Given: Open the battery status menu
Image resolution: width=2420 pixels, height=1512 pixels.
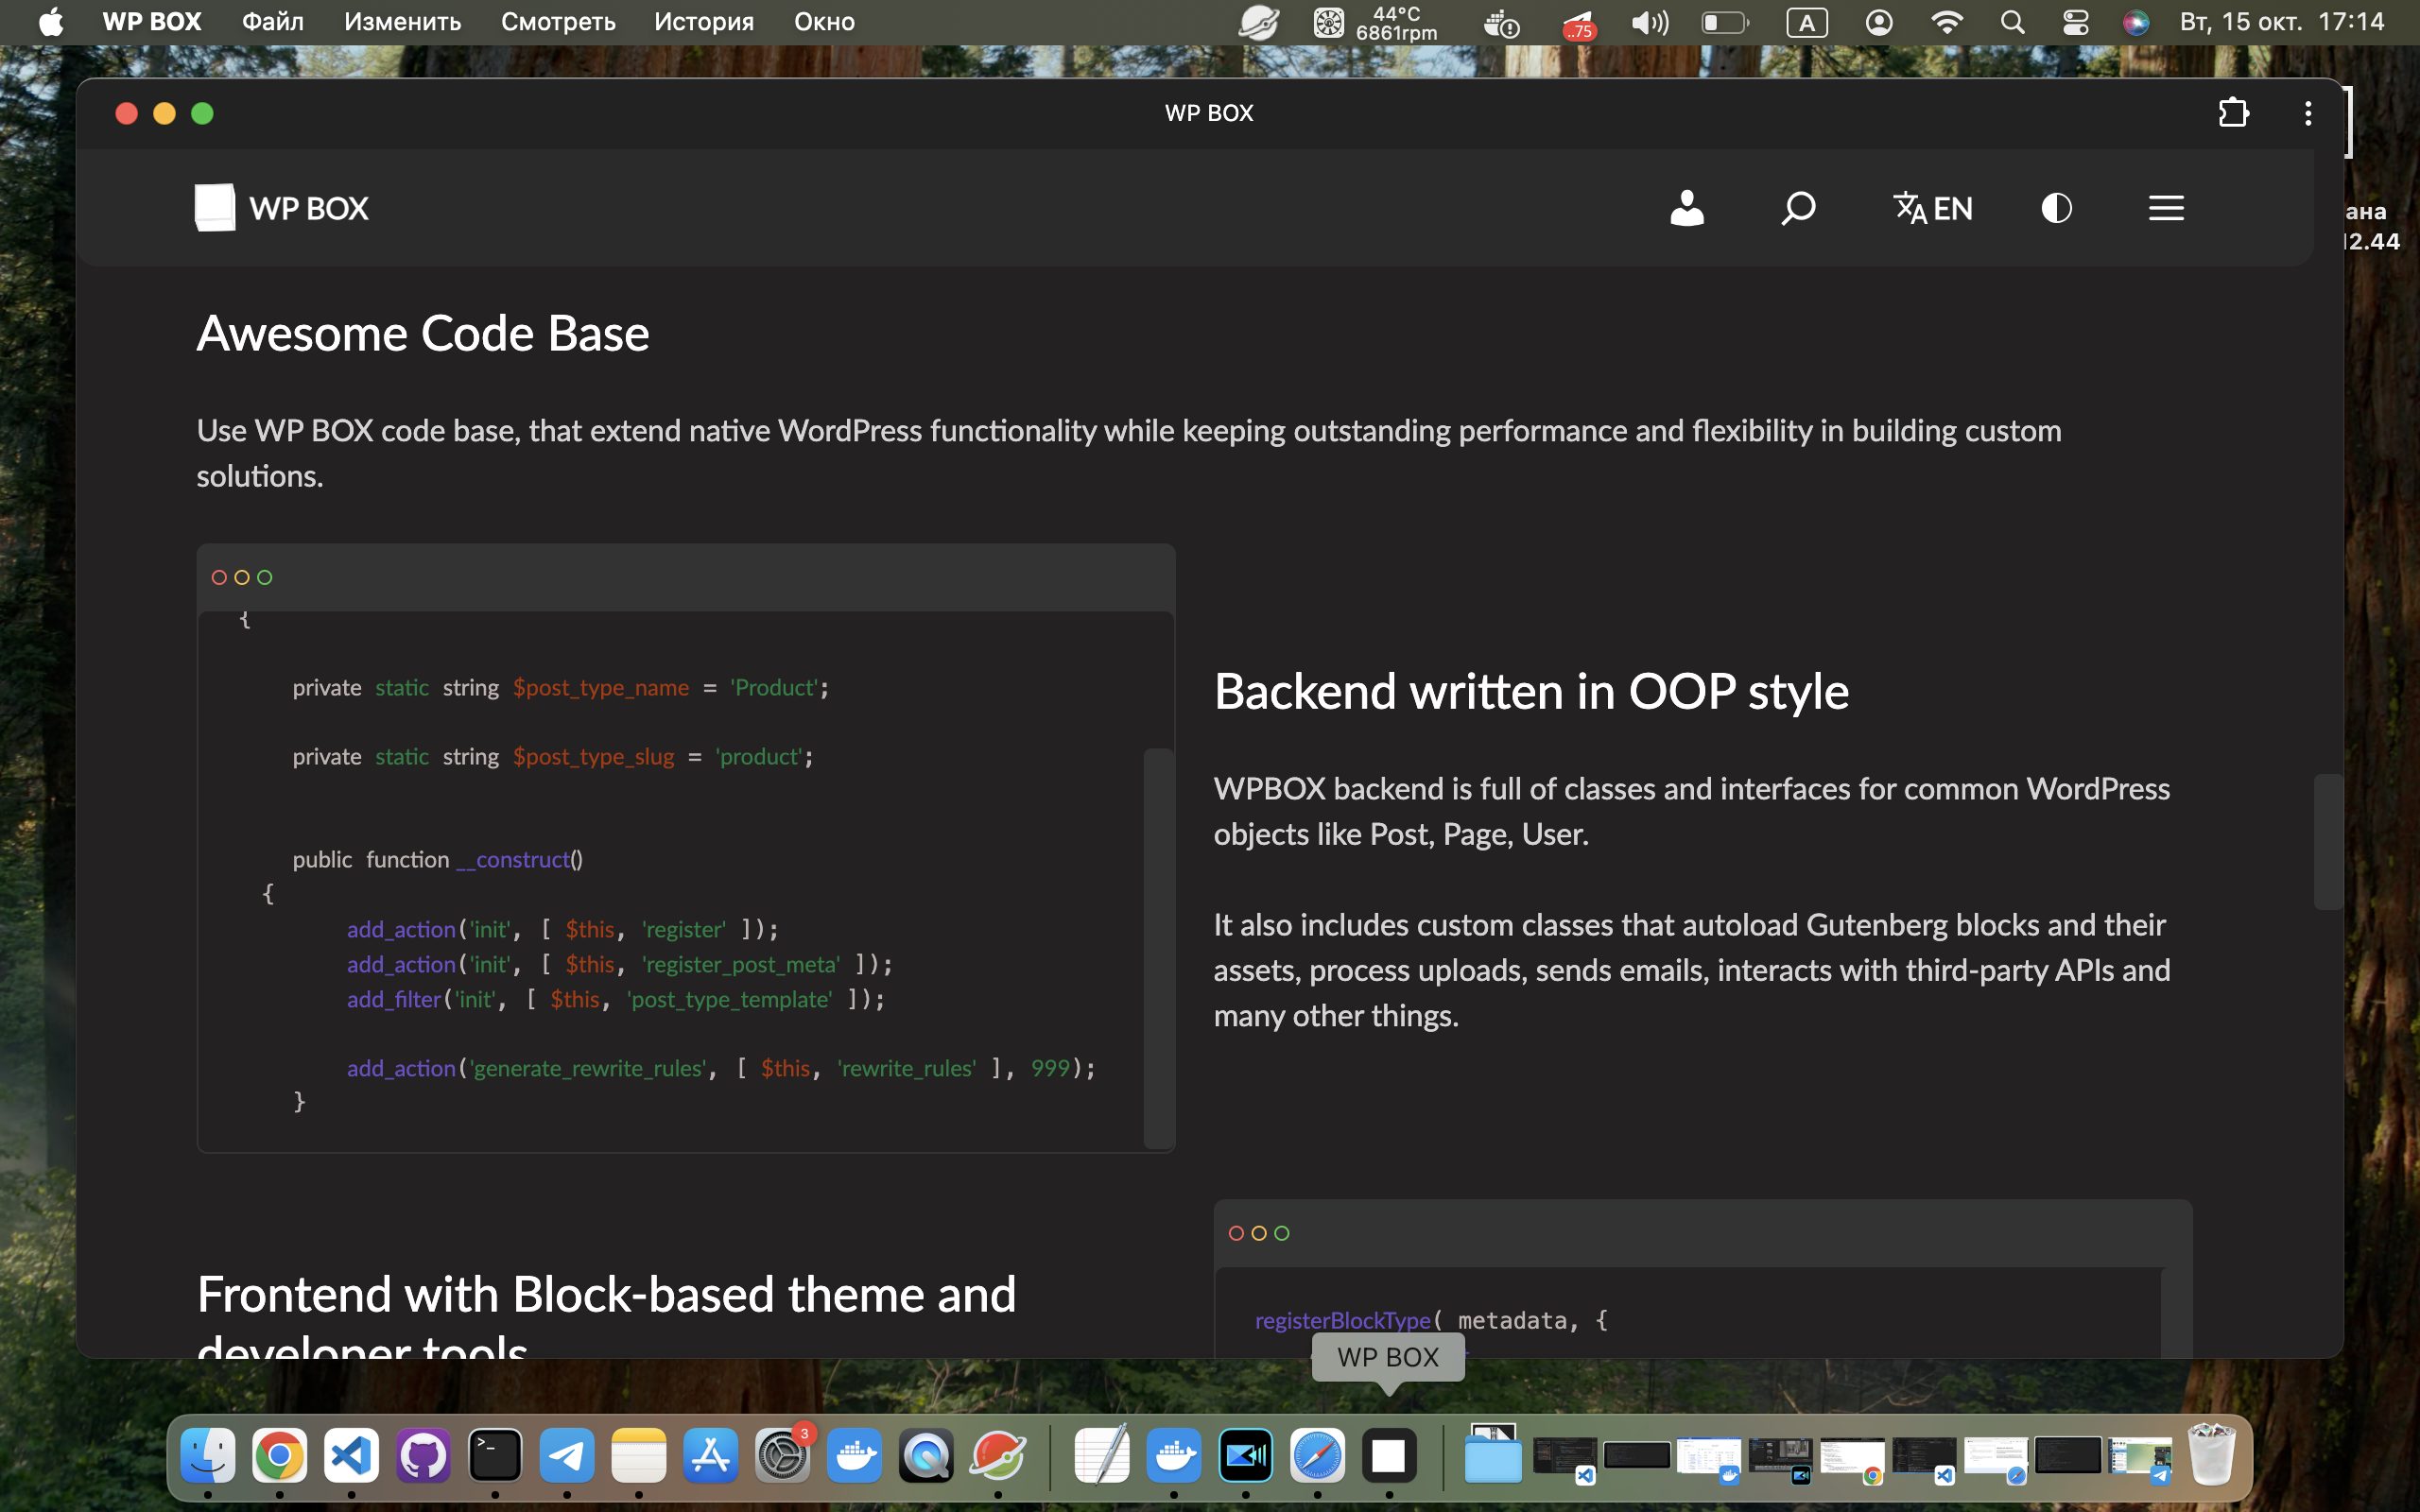Looking at the screenshot, I should click(x=1725, y=22).
